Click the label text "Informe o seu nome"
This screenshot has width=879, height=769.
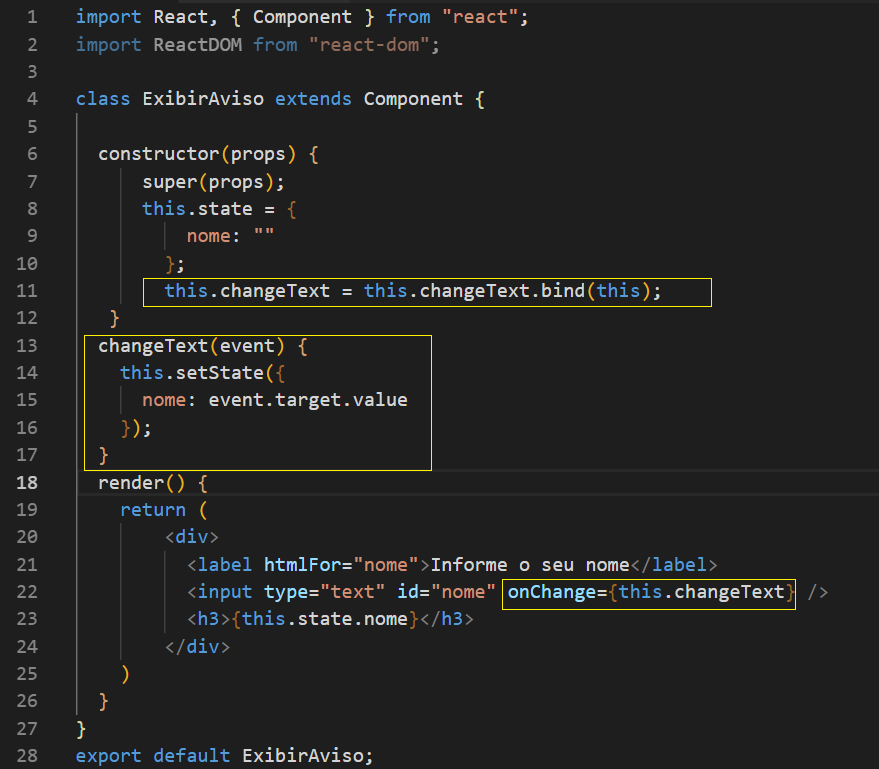(x=530, y=565)
